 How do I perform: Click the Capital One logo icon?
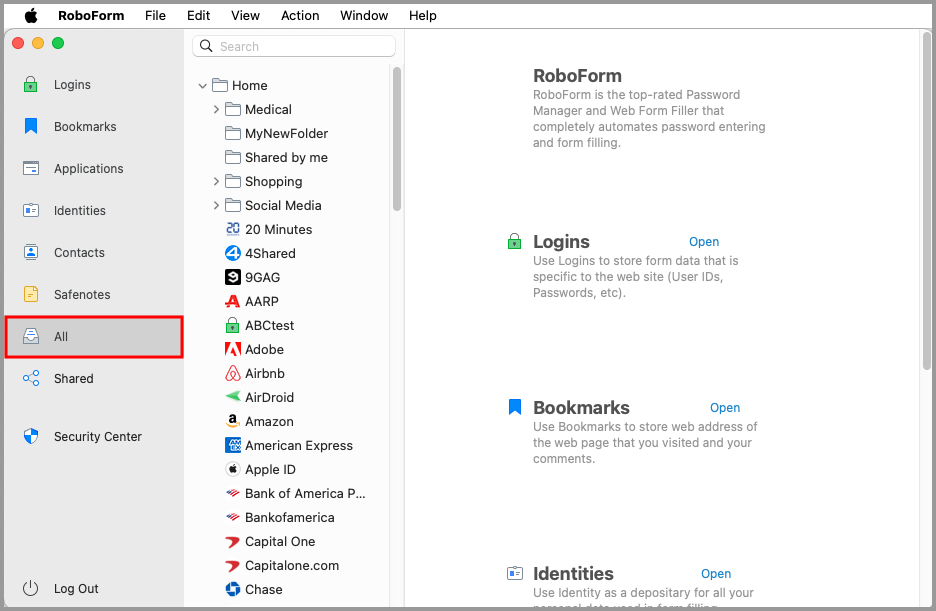pos(233,542)
